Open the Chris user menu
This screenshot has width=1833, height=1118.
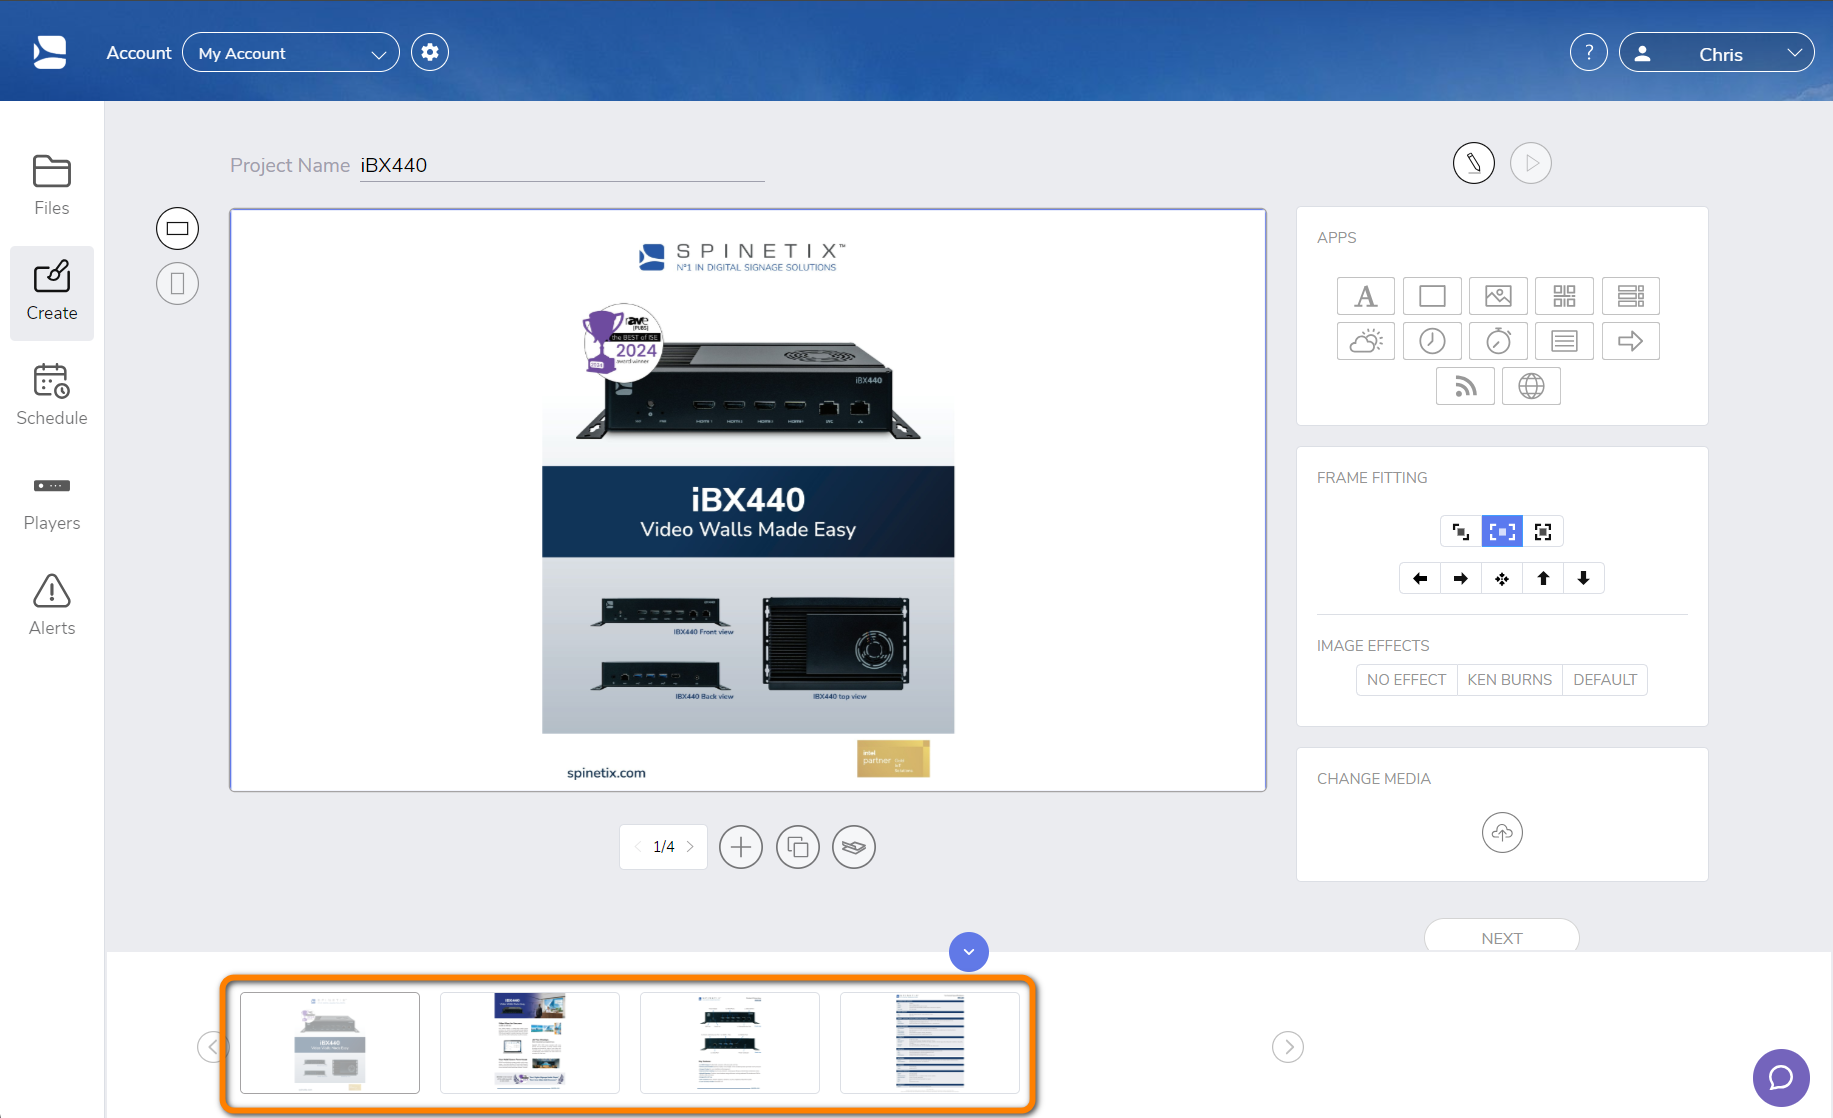(x=1717, y=53)
